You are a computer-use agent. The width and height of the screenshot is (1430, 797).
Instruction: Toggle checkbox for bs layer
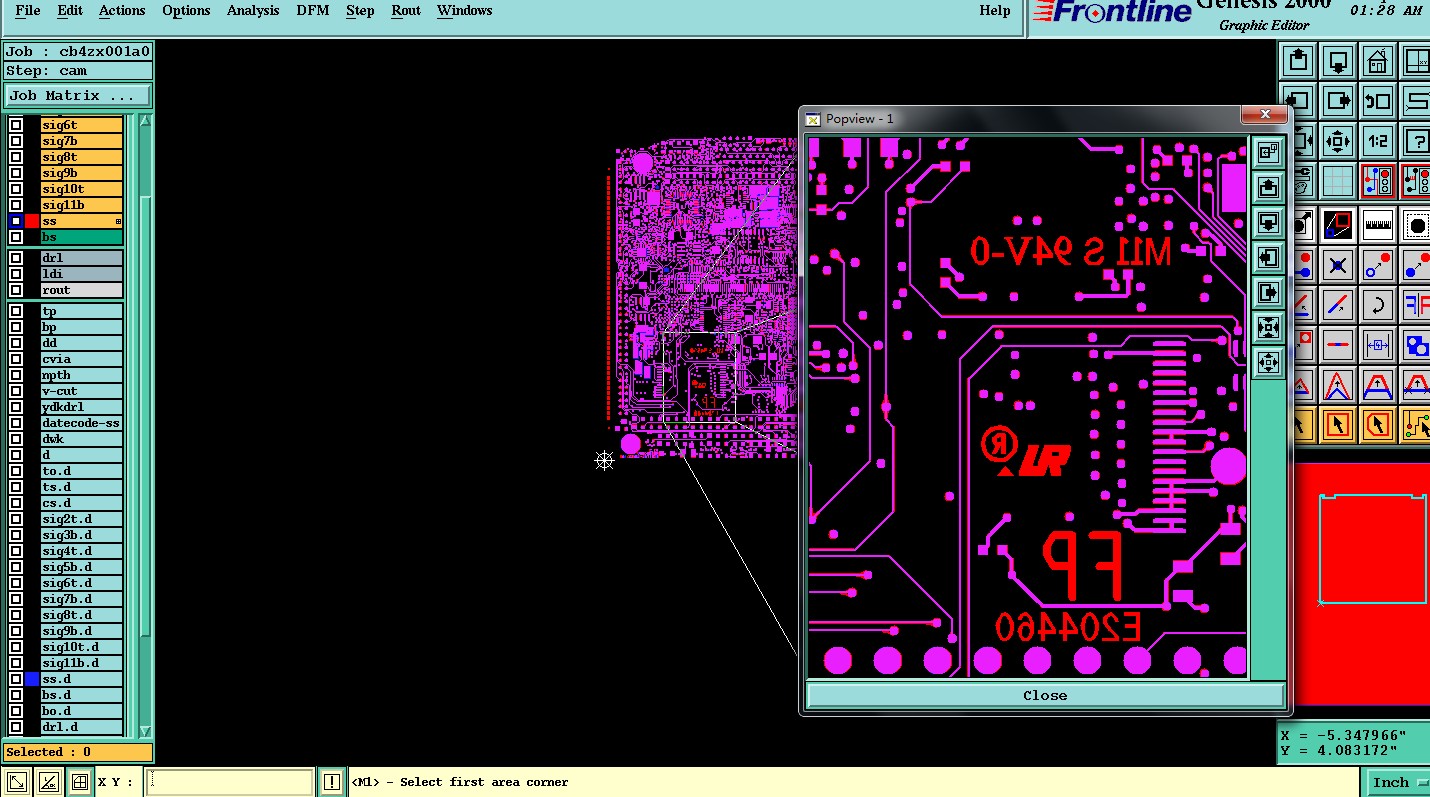coord(16,237)
